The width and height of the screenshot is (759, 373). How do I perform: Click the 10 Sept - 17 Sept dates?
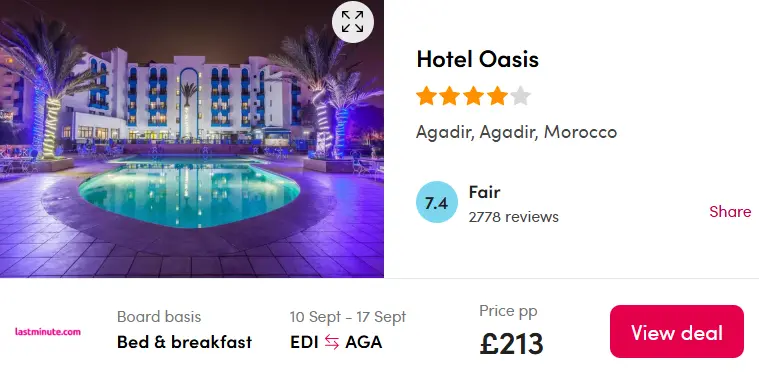tap(348, 317)
